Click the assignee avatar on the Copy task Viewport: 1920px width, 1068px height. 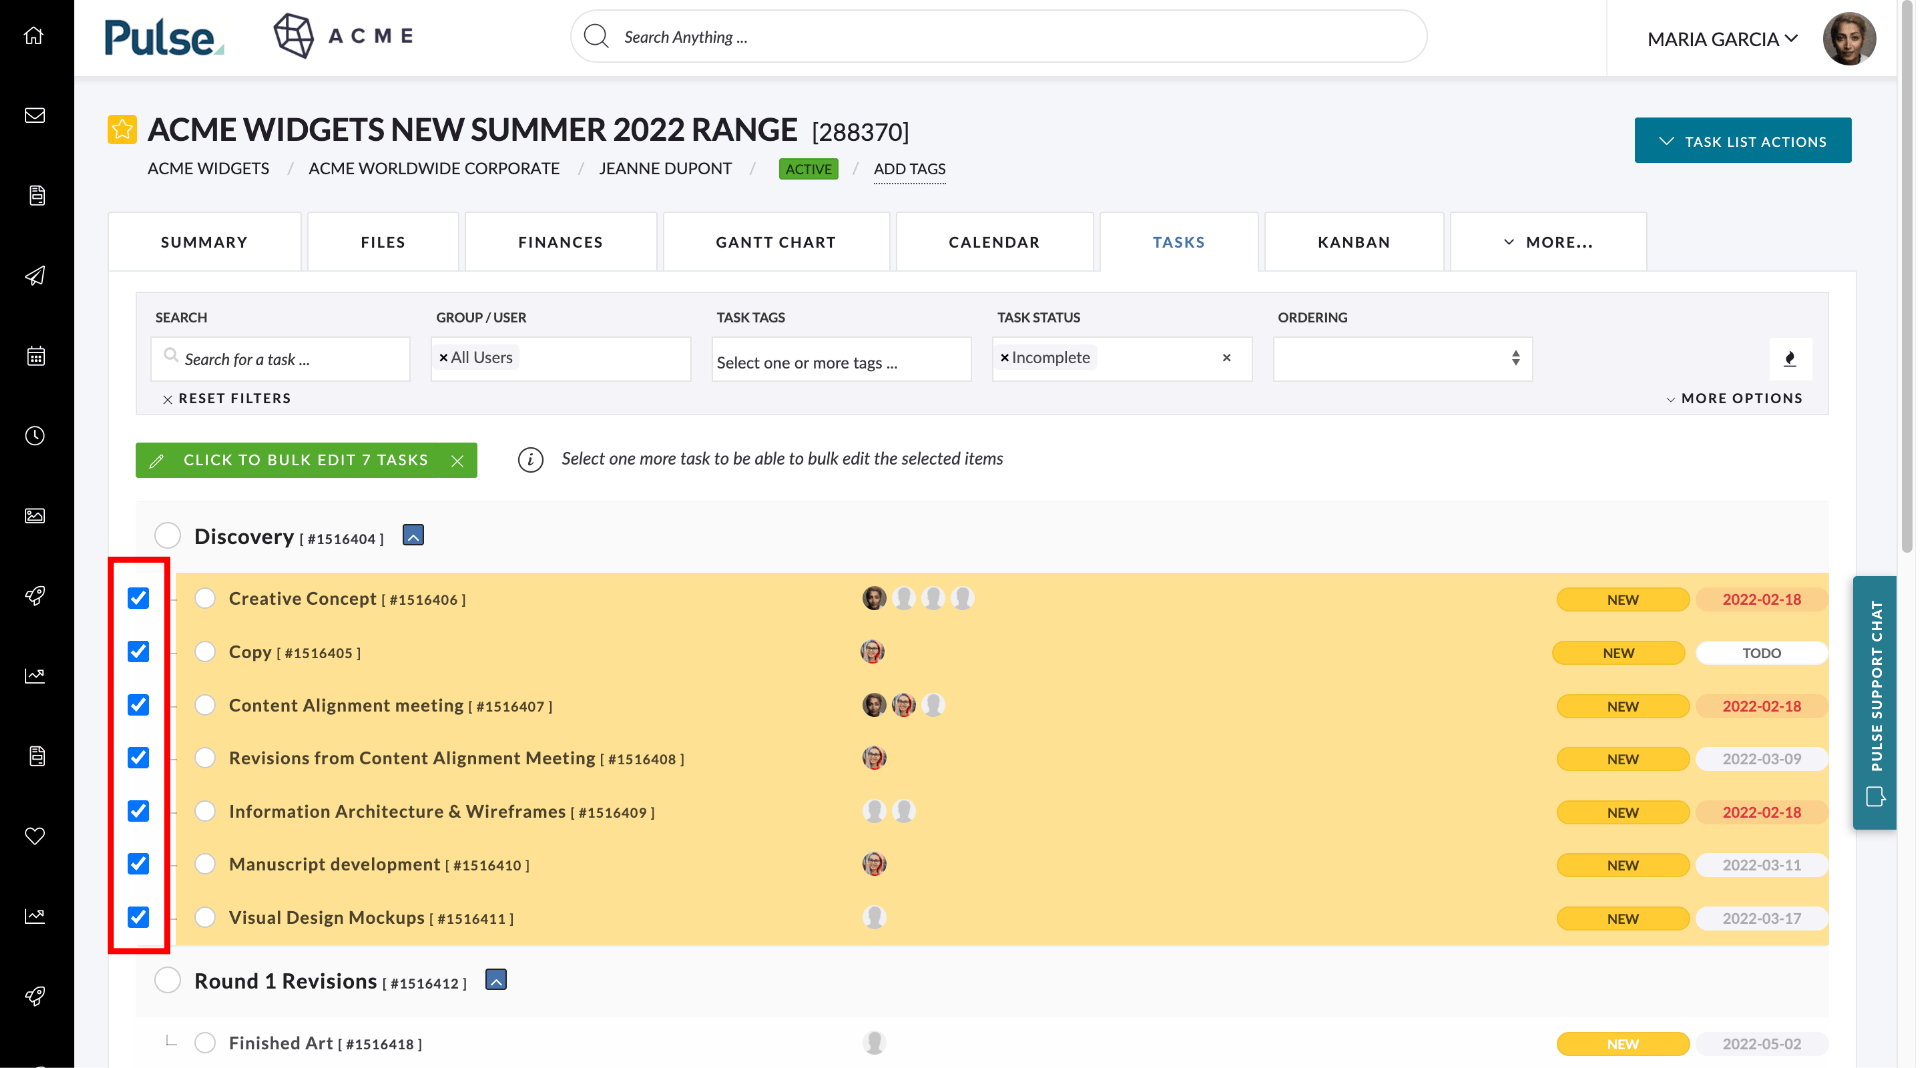pyautogui.click(x=872, y=652)
